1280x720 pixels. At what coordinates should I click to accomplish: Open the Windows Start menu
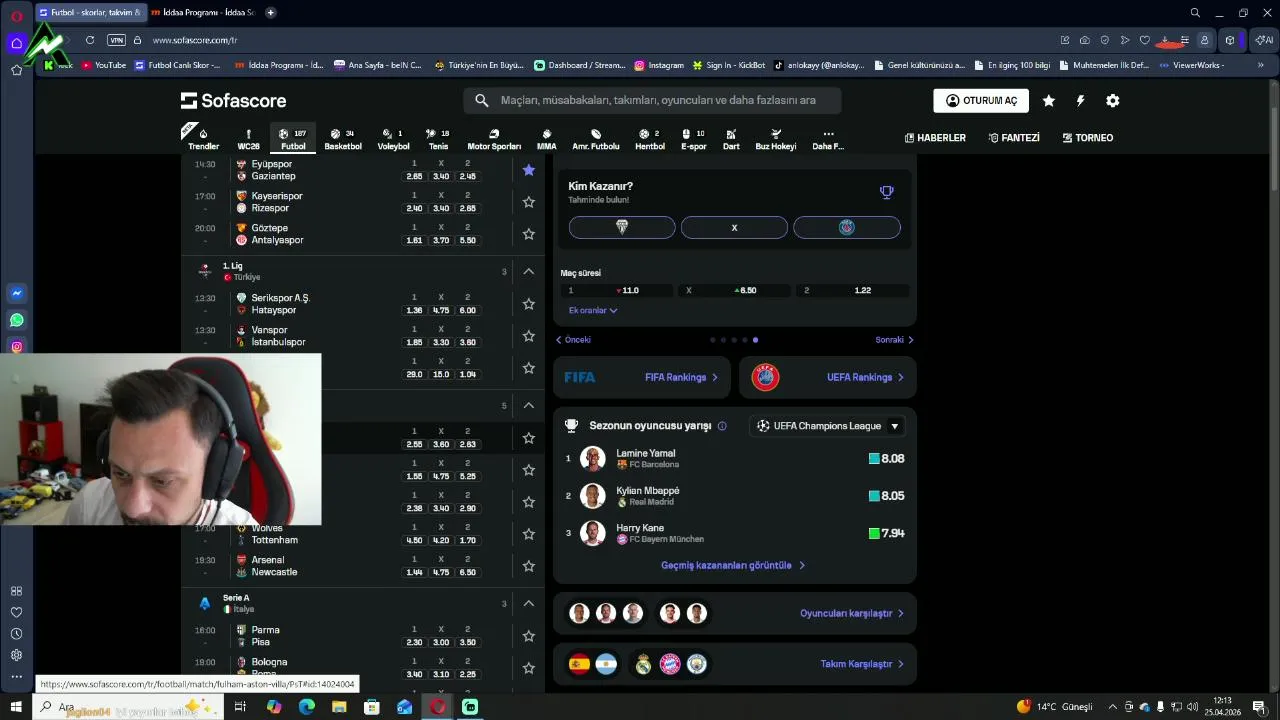click(x=16, y=707)
